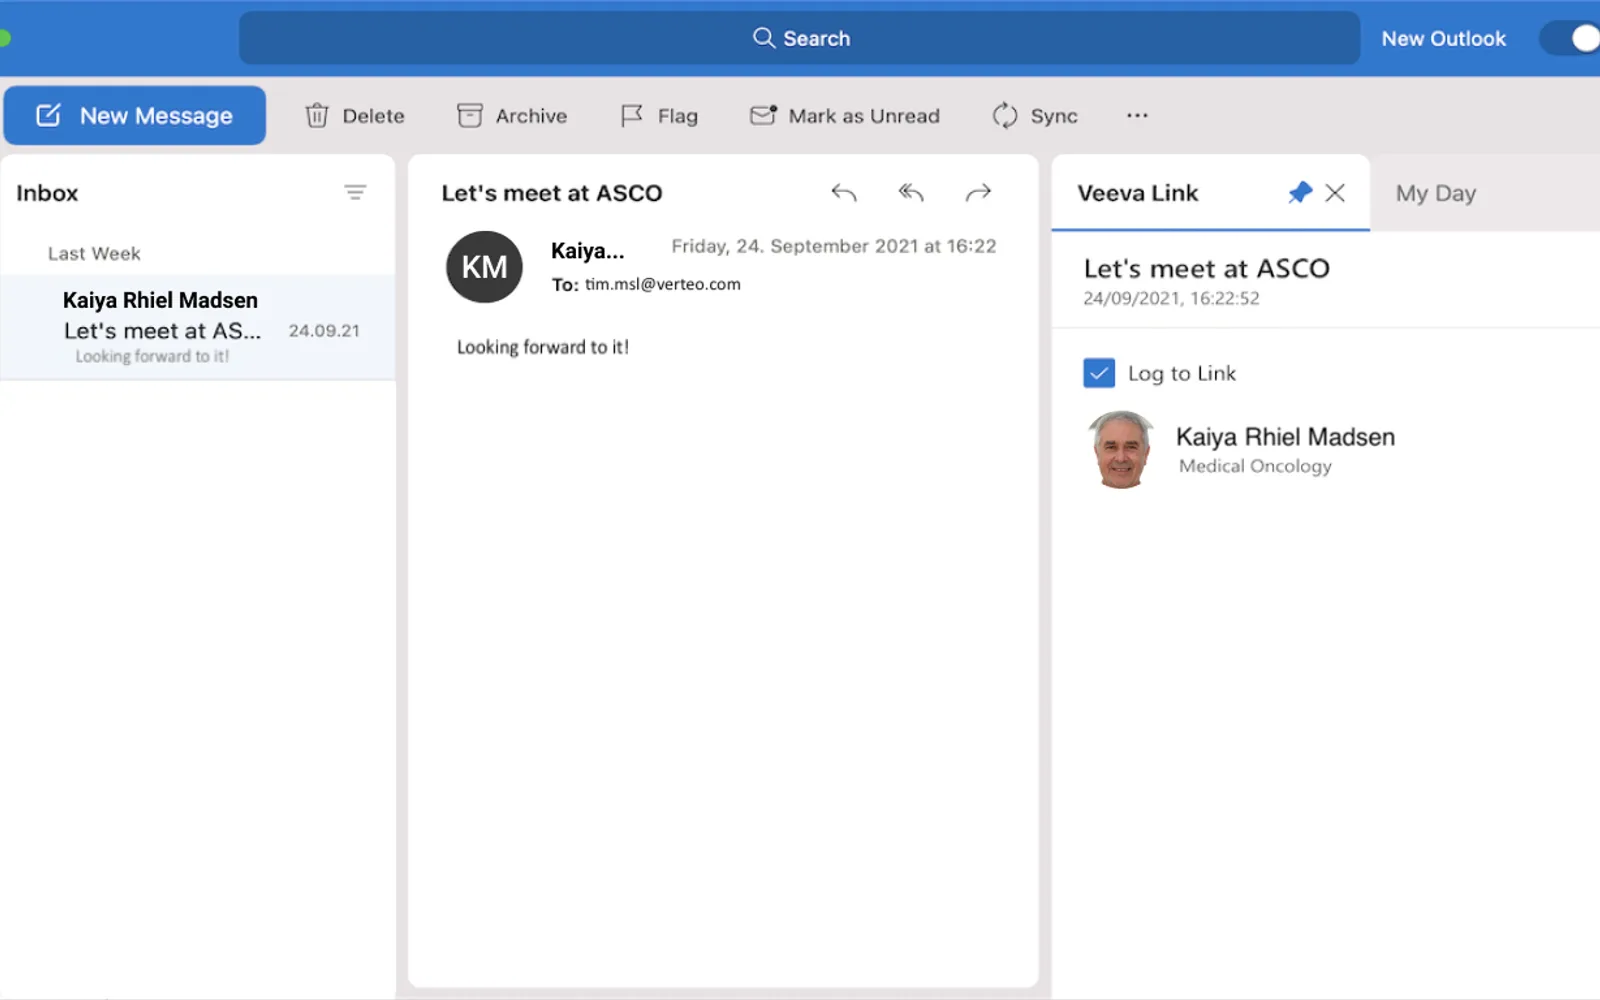The image size is (1600, 1000).
Task: Open Kaiya Rhiel Madsen contact name in Veeva Link
Action: [x=1285, y=437]
